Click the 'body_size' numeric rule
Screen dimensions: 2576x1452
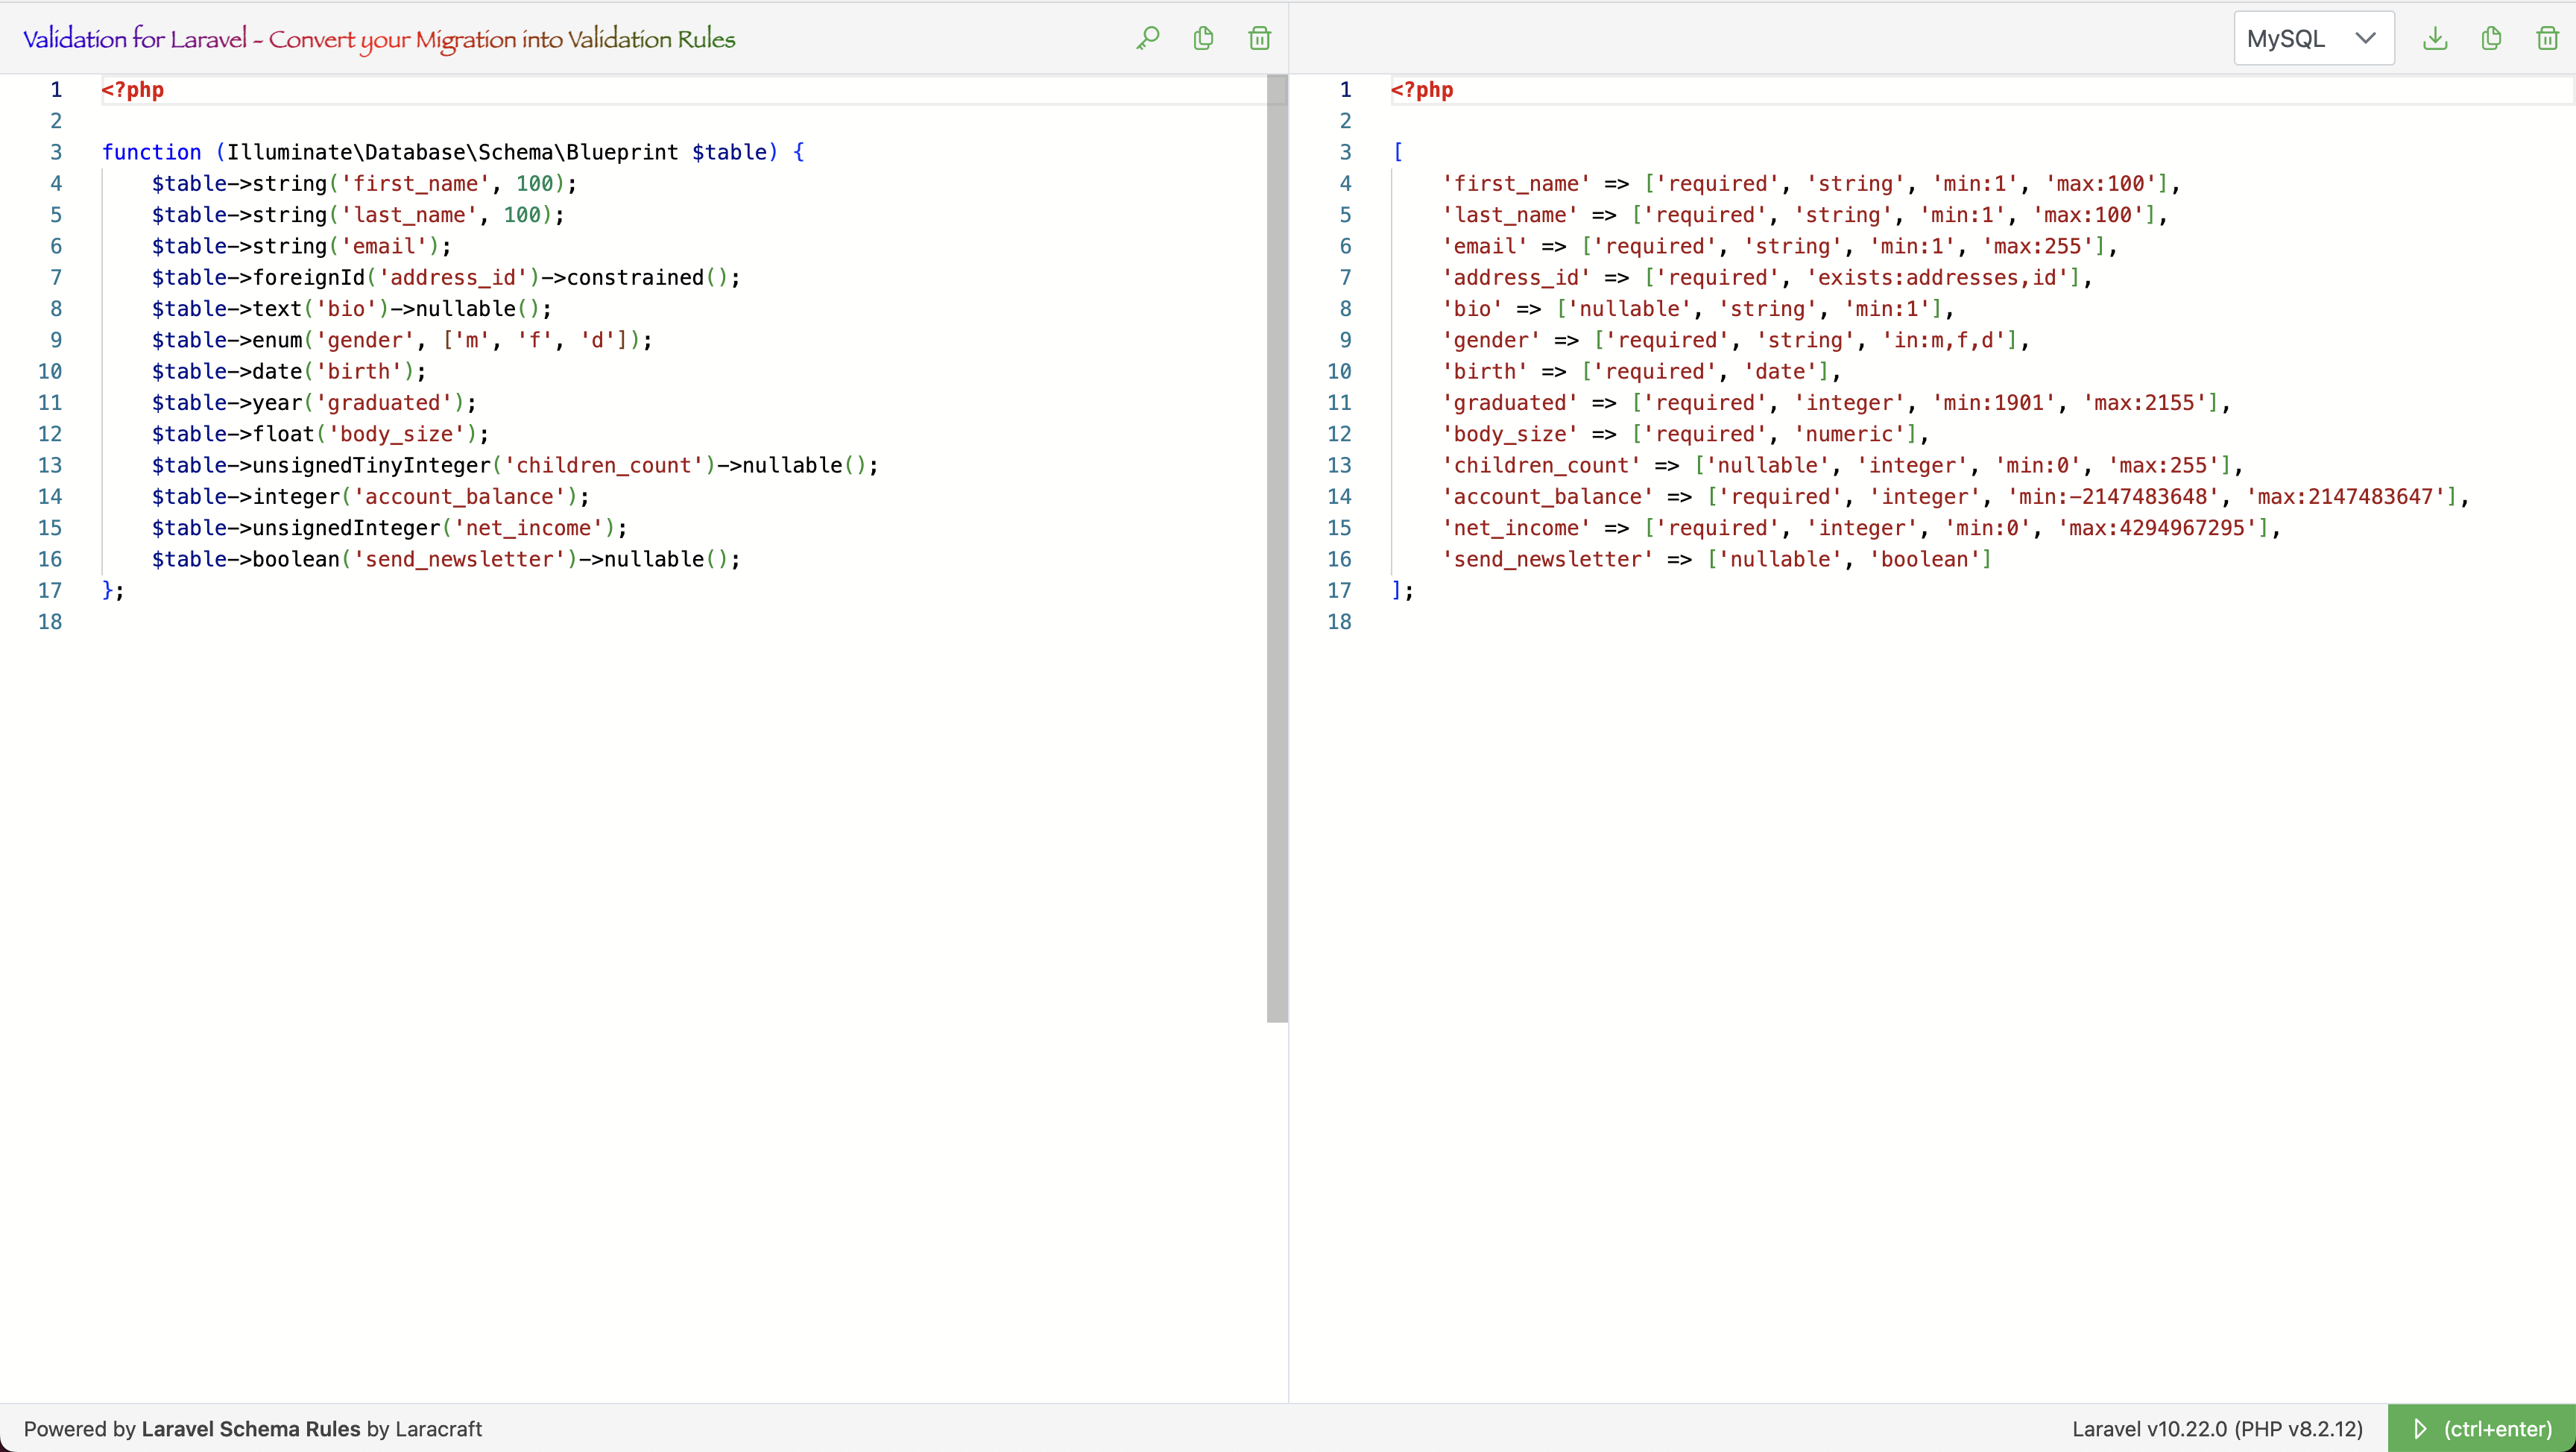coord(1685,434)
